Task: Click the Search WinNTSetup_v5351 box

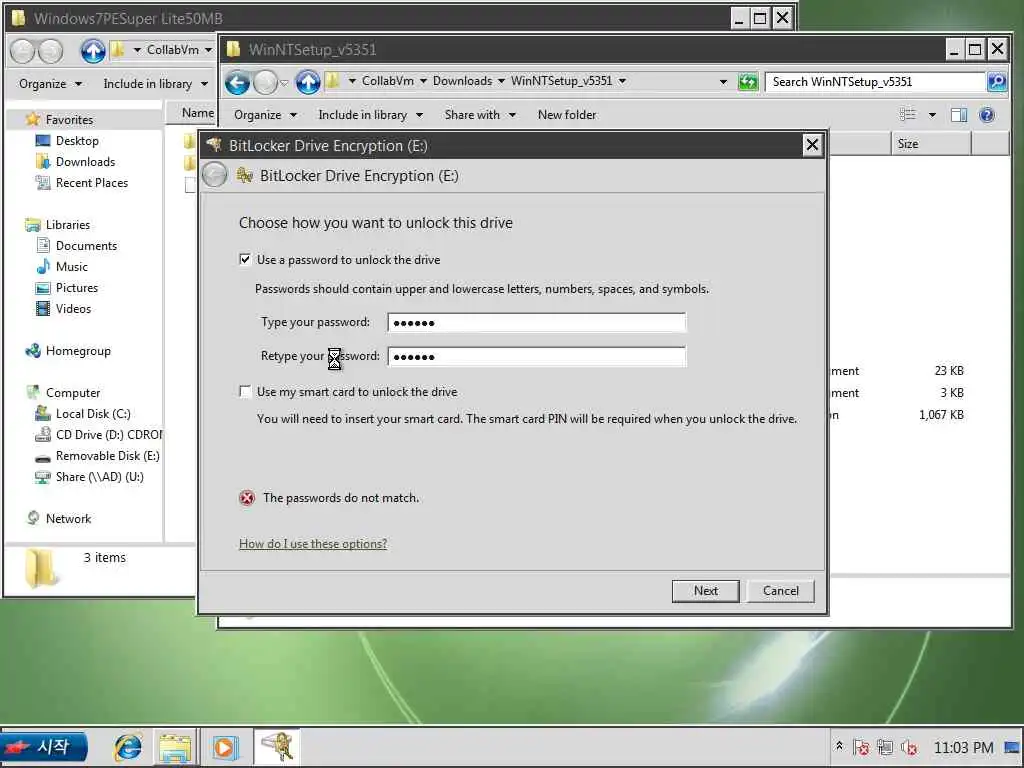Action: pyautogui.click(x=875, y=82)
